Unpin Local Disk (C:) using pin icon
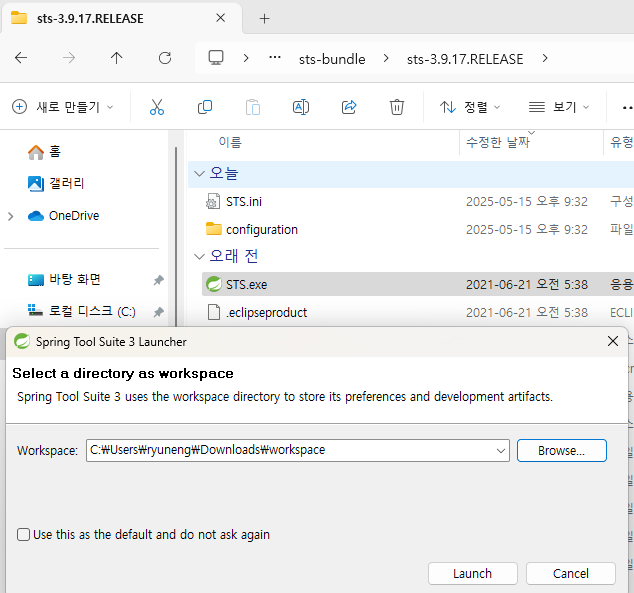This screenshot has width=634, height=593. coord(158,312)
